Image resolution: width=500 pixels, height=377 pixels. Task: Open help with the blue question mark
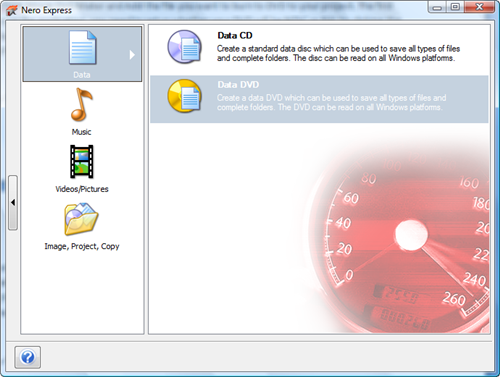pos(28,357)
